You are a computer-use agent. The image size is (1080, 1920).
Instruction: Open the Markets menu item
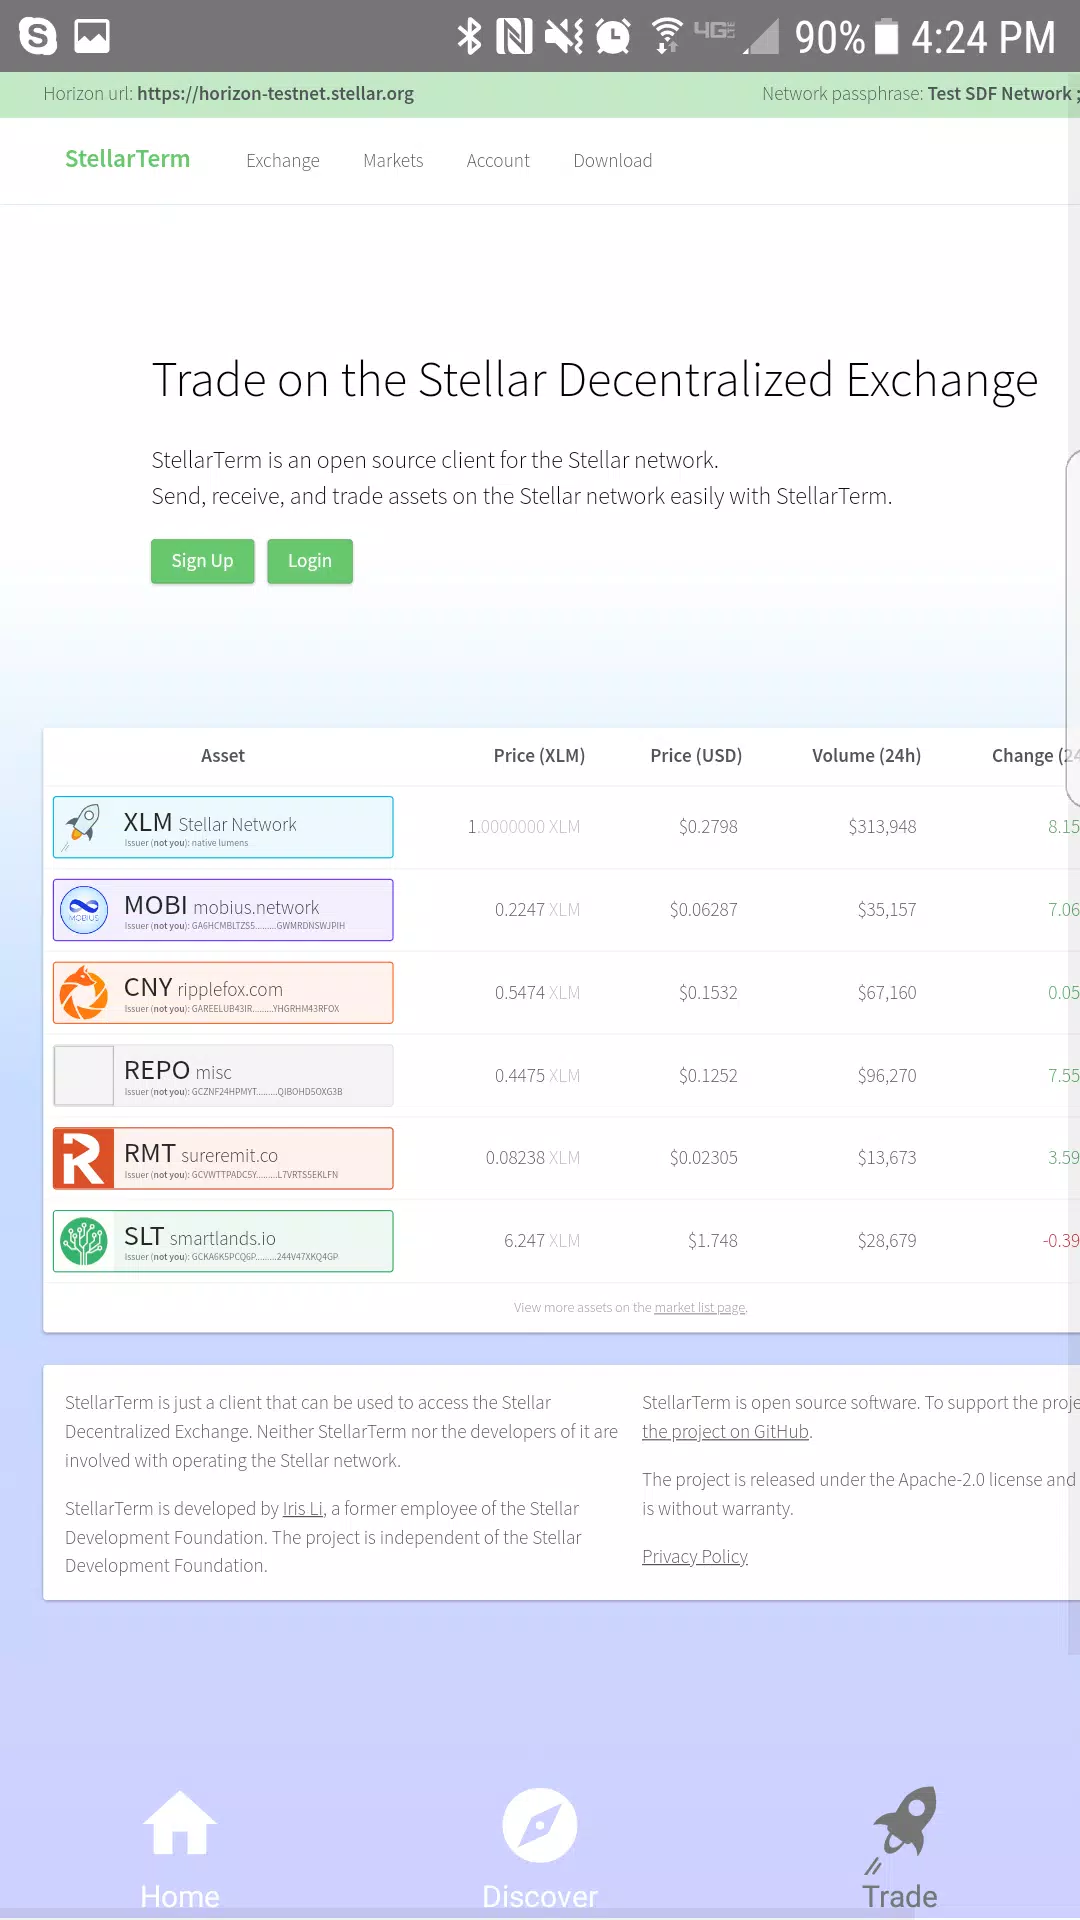point(393,161)
